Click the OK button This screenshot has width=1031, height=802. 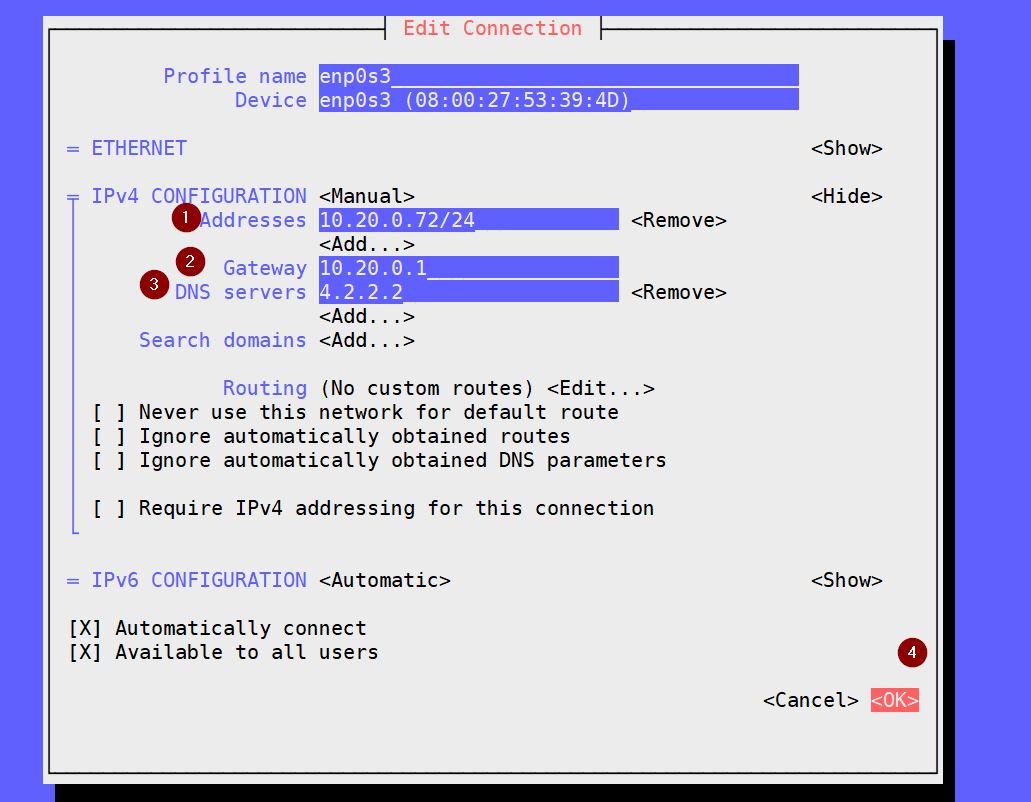[894, 700]
